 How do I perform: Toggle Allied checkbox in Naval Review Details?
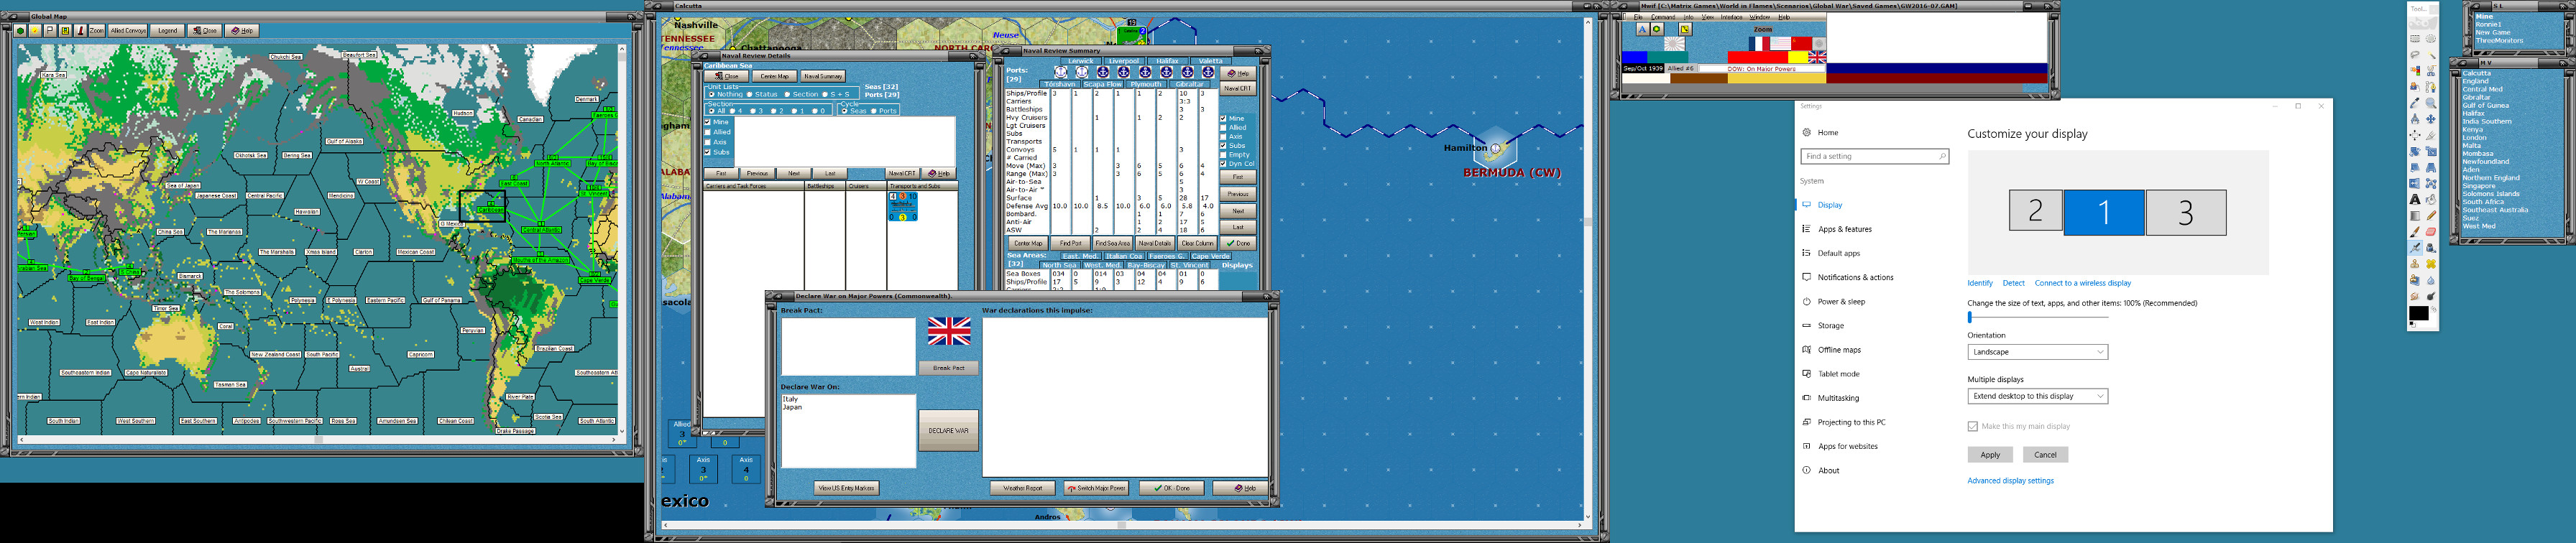708,132
